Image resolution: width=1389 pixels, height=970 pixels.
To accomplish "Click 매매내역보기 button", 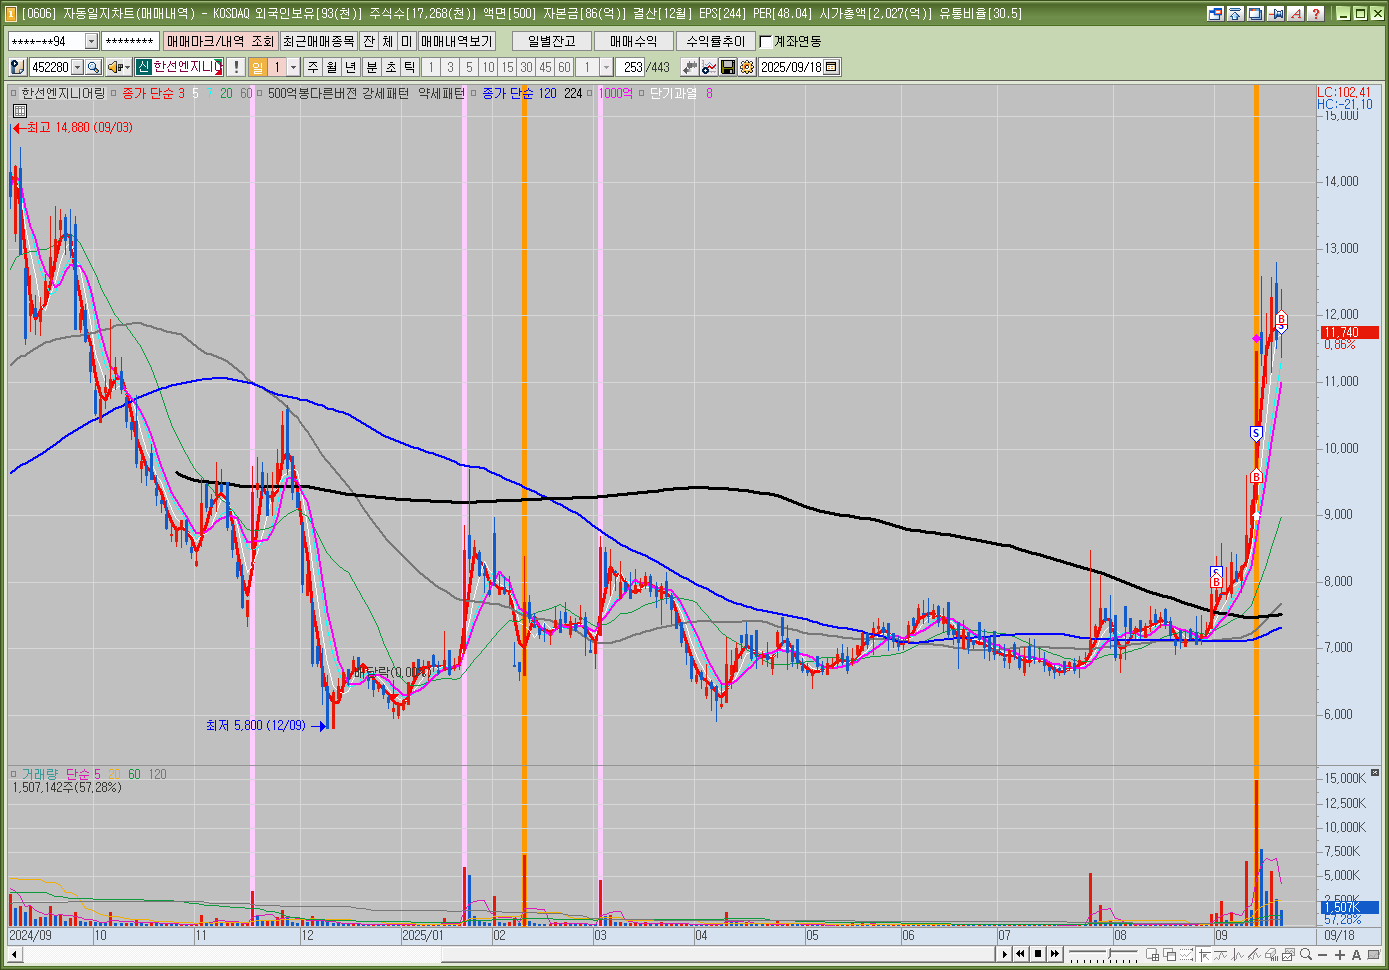I will [x=457, y=41].
